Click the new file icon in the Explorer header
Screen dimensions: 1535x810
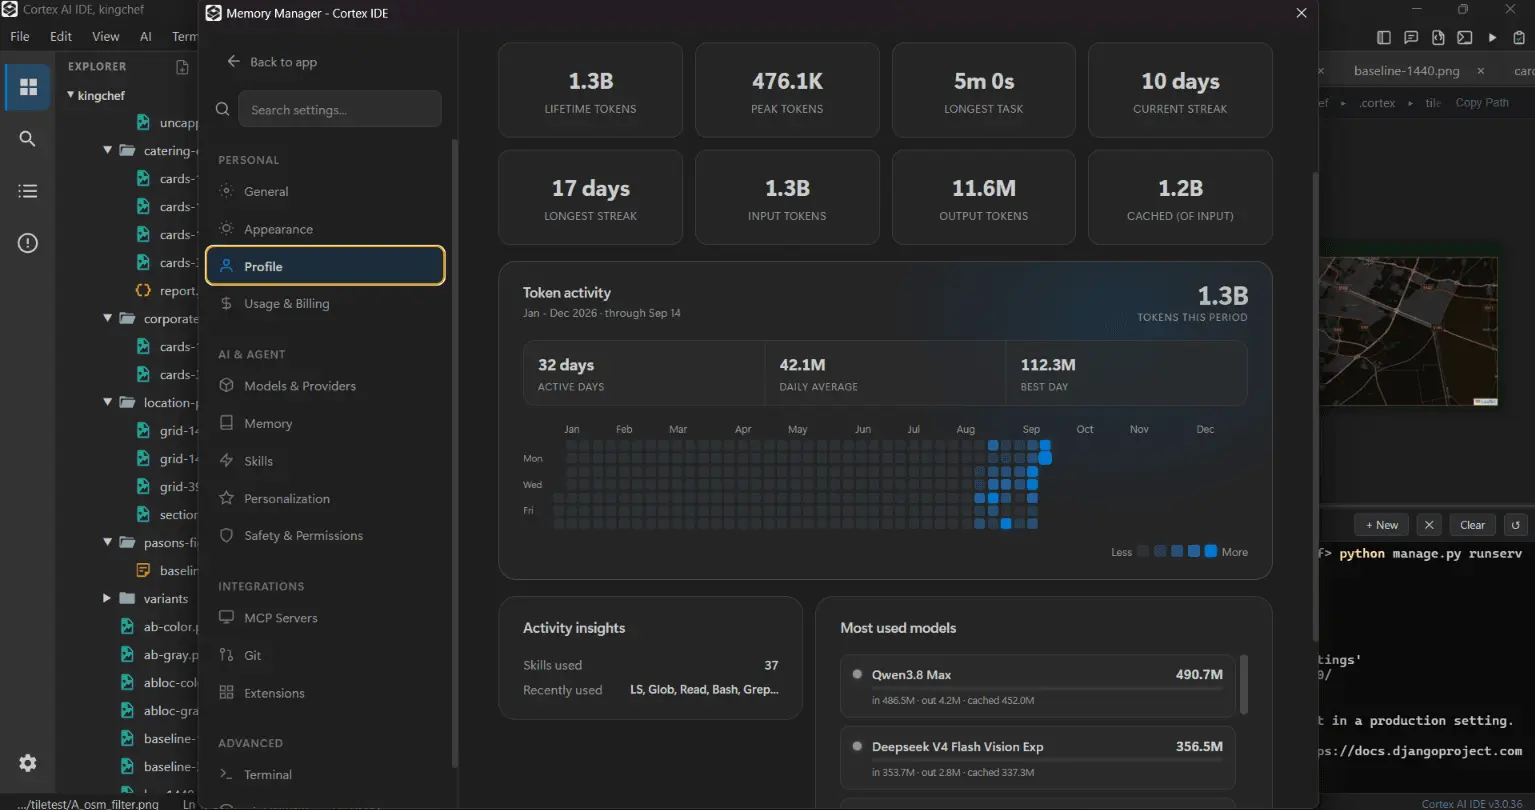[x=182, y=67]
